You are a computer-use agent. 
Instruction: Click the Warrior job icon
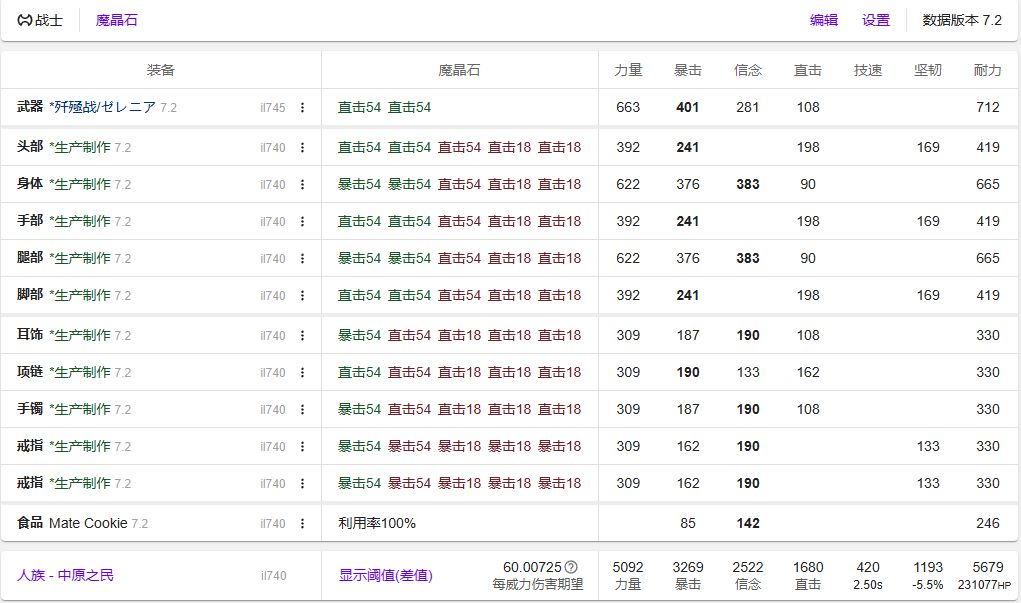coord(26,20)
